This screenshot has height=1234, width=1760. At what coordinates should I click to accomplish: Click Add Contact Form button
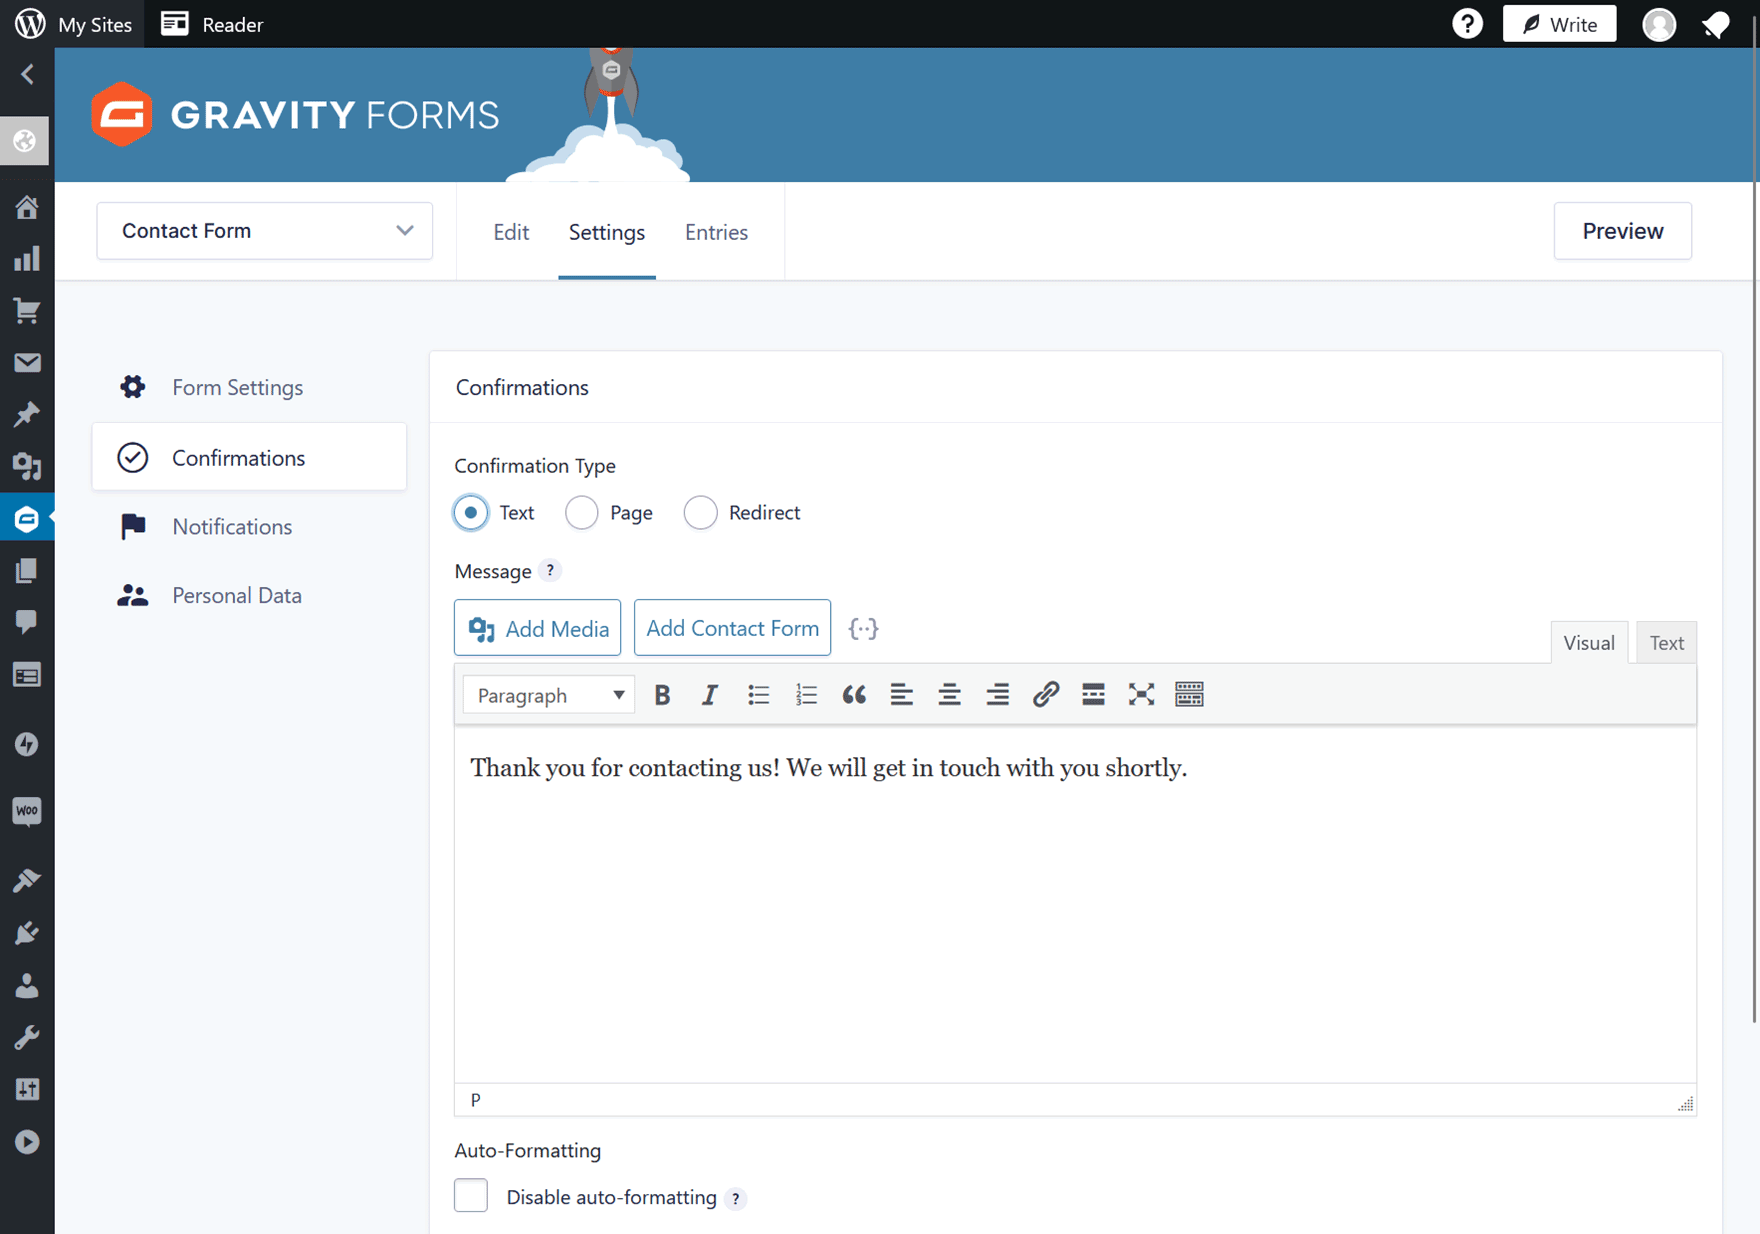[x=732, y=628]
